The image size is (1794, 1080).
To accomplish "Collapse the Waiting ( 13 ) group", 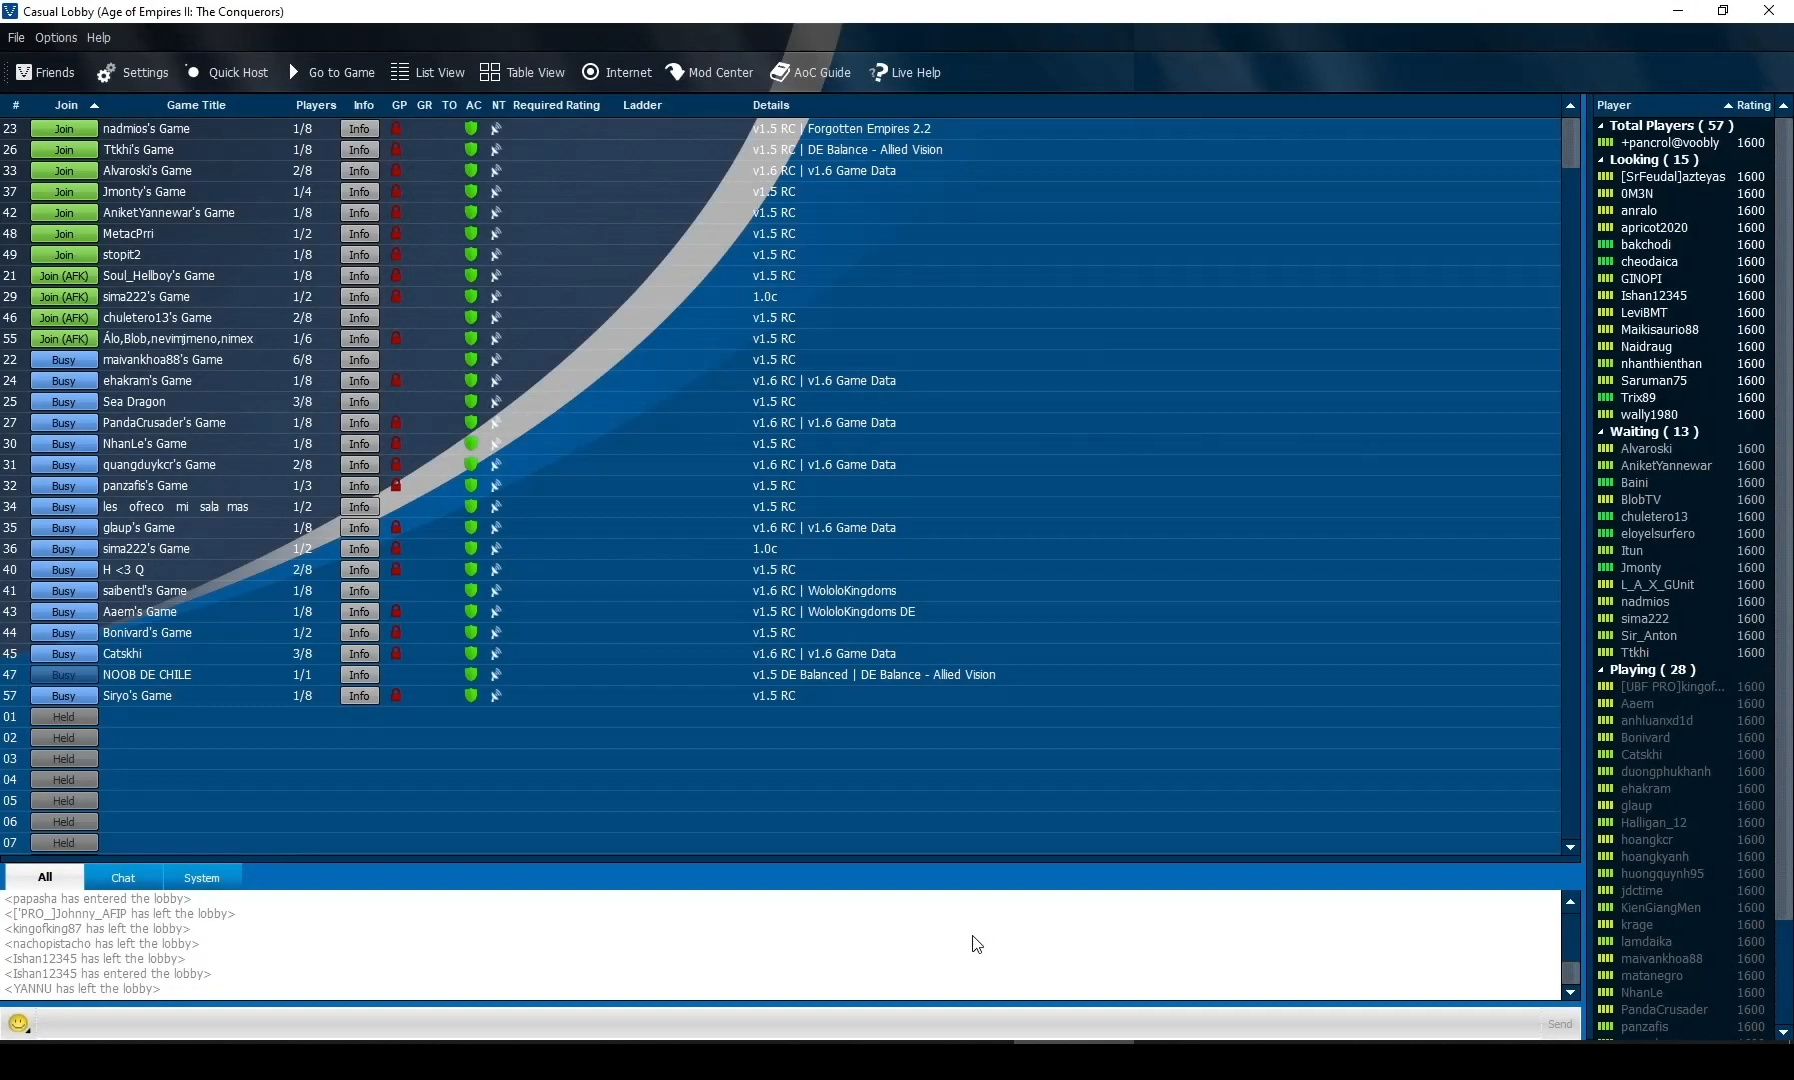I will point(1601,432).
